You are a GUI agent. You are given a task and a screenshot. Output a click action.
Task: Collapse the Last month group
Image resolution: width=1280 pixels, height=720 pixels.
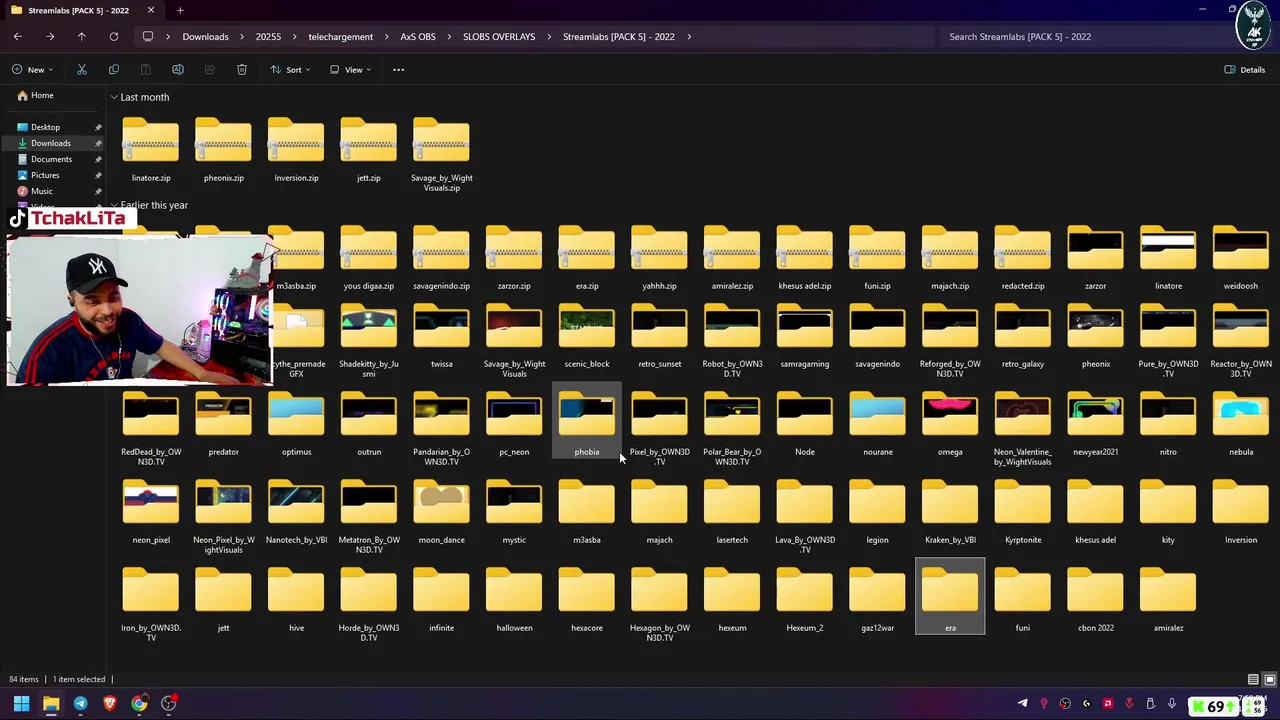click(x=114, y=97)
